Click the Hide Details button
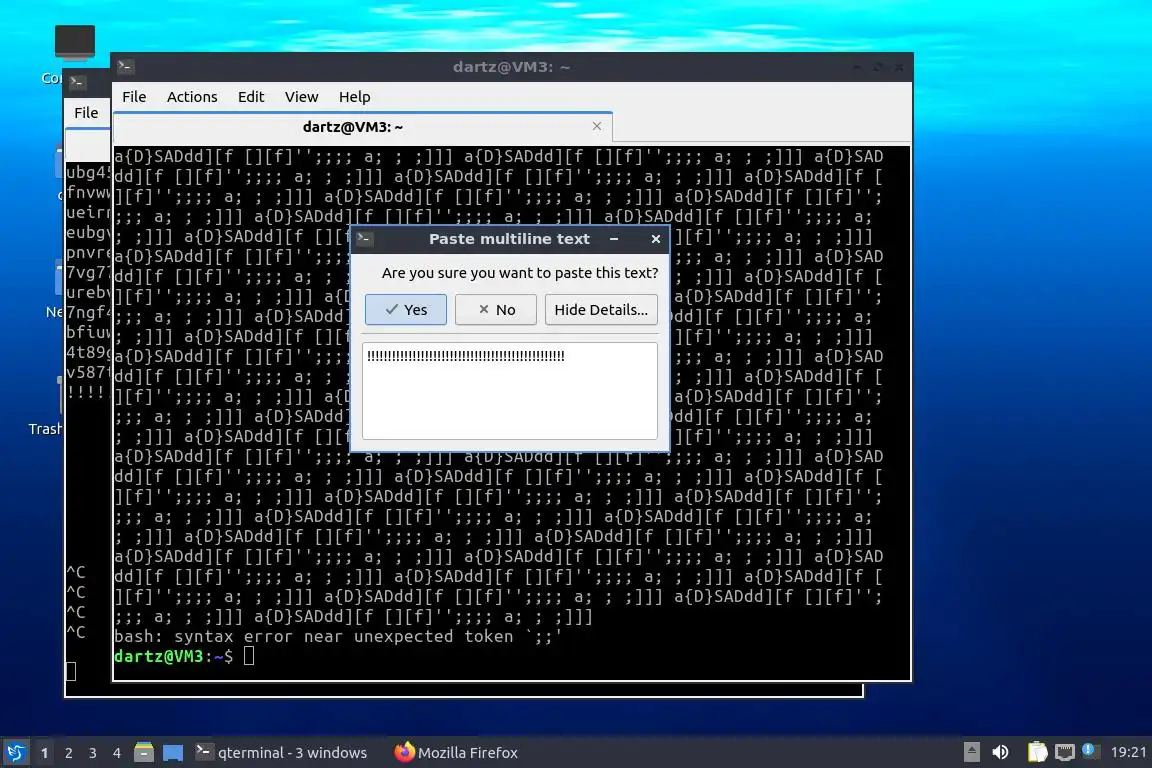Image resolution: width=1152 pixels, height=768 pixels. 601,309
